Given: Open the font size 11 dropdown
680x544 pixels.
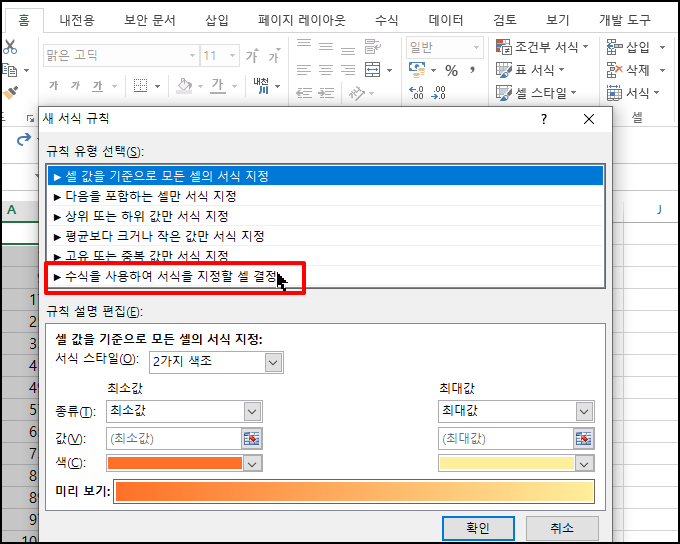Looking at the screenshot, I should click(232, 56).
